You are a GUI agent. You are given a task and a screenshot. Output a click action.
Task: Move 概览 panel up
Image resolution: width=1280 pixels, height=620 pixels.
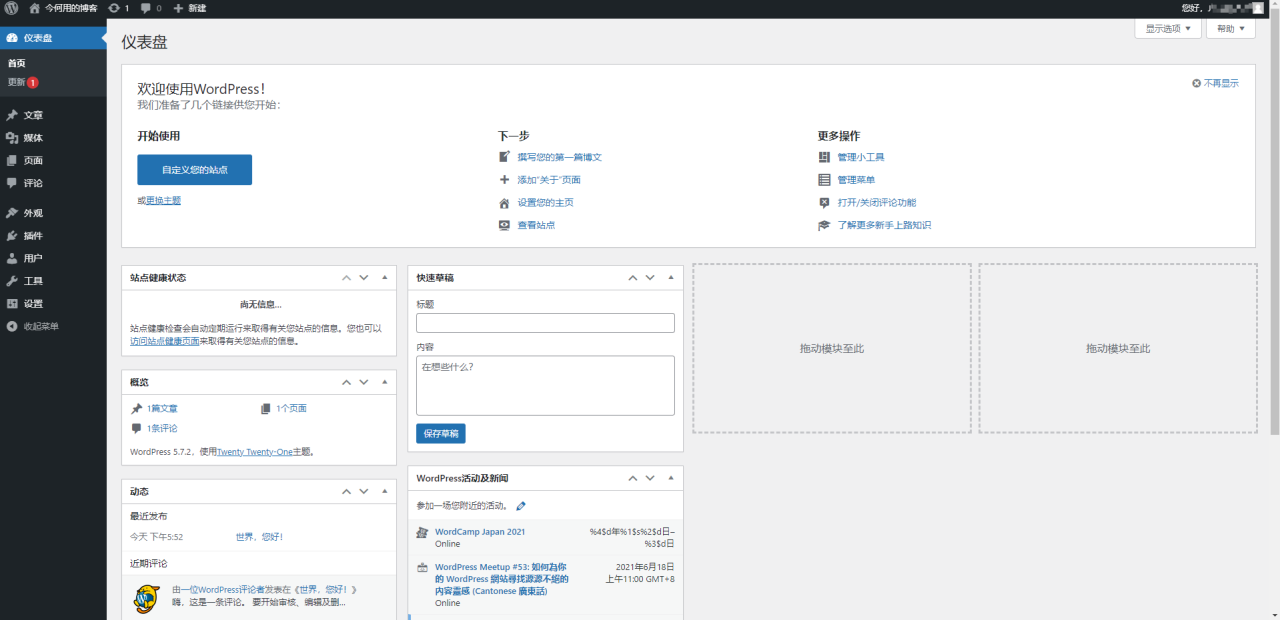coord(346,382)
